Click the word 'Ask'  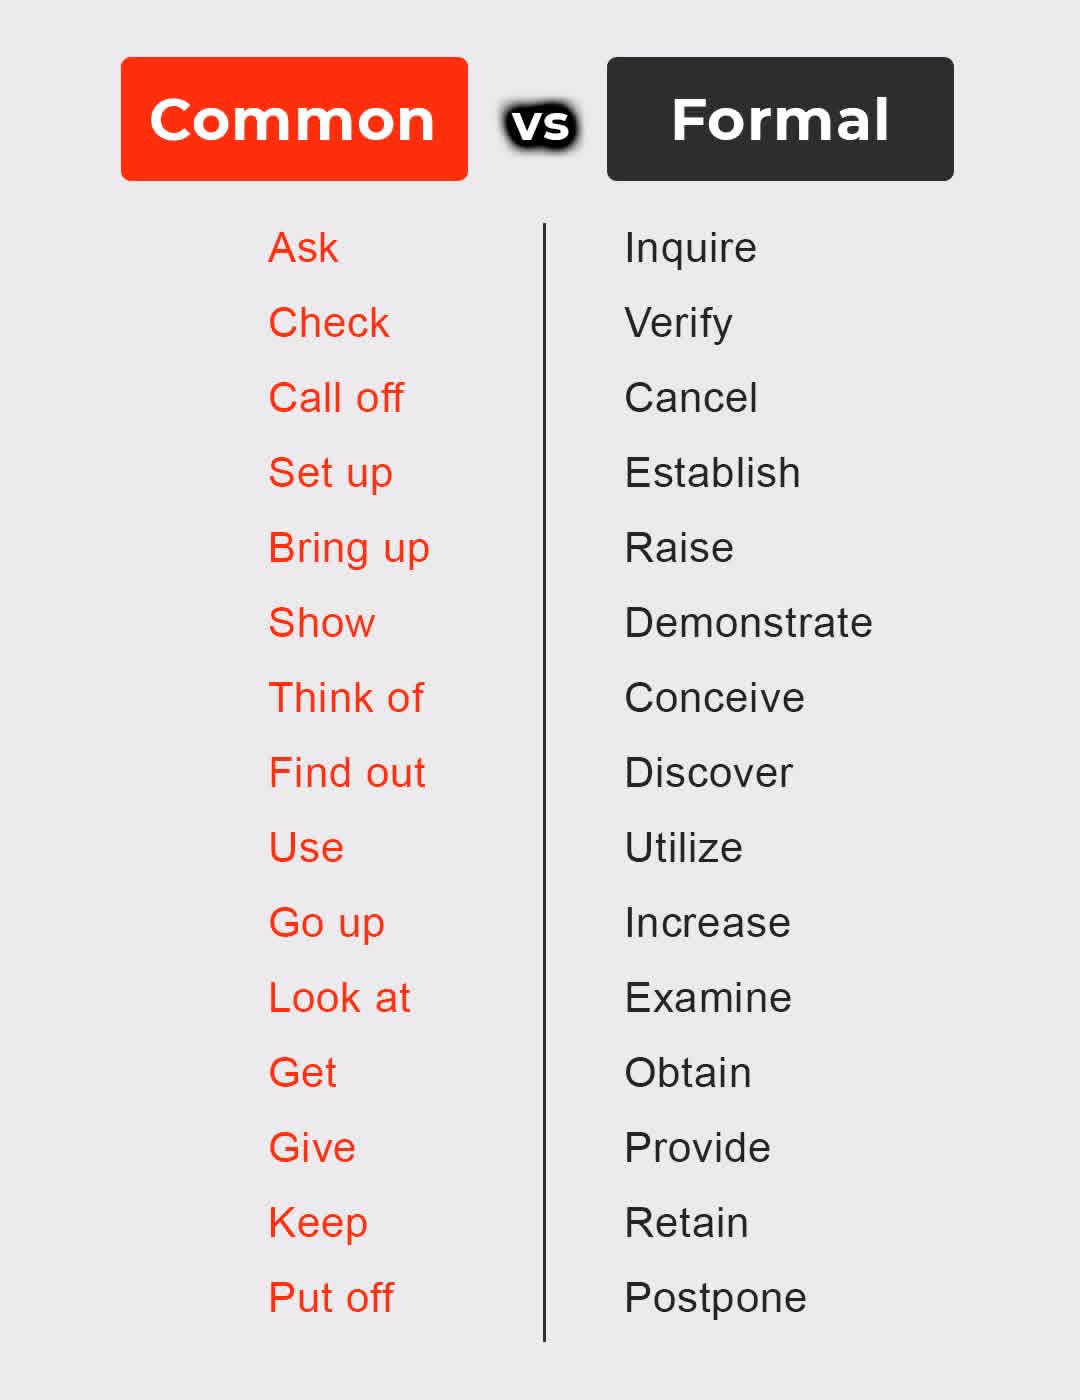pyautogui.click(x=304, y=248)
